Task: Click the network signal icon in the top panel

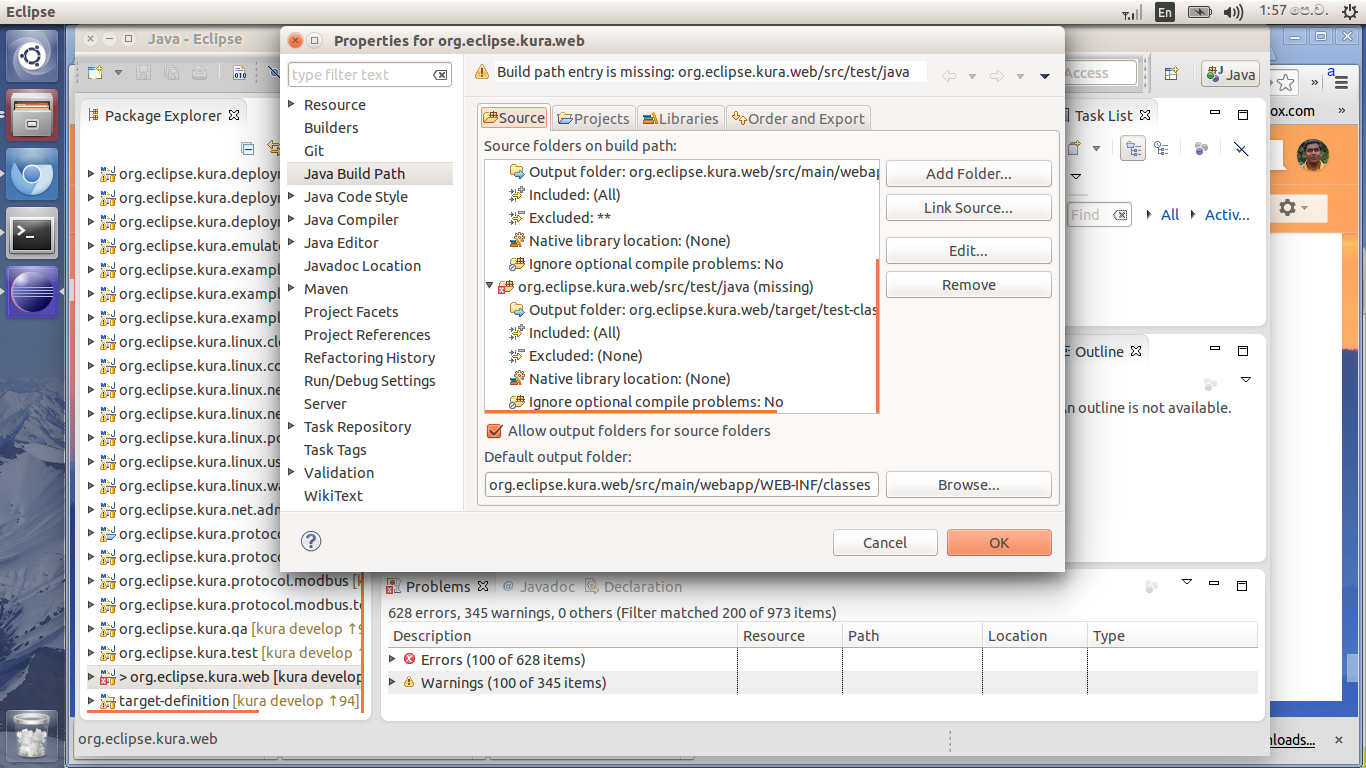Action: (x=1132, y=12)
